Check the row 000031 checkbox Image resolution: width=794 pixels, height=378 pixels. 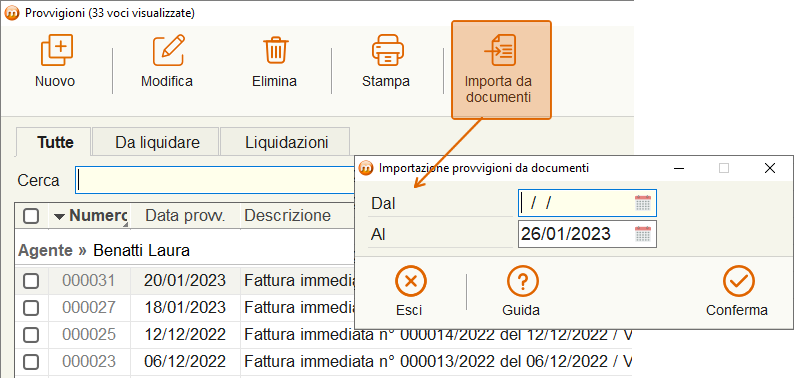[31, 281]
